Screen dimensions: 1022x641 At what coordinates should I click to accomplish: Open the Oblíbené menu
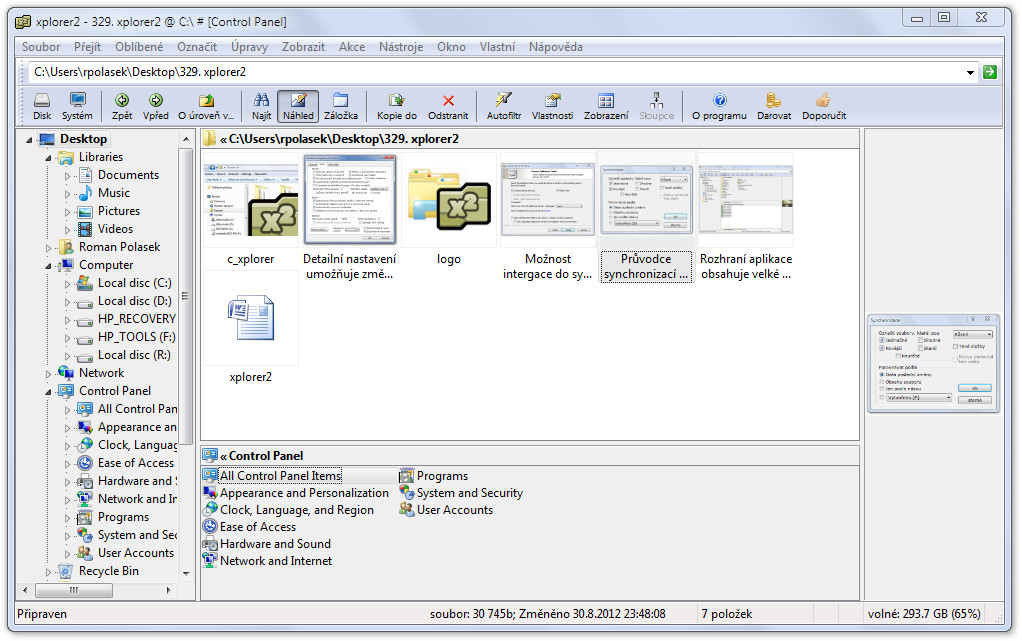tap(139, 47)
